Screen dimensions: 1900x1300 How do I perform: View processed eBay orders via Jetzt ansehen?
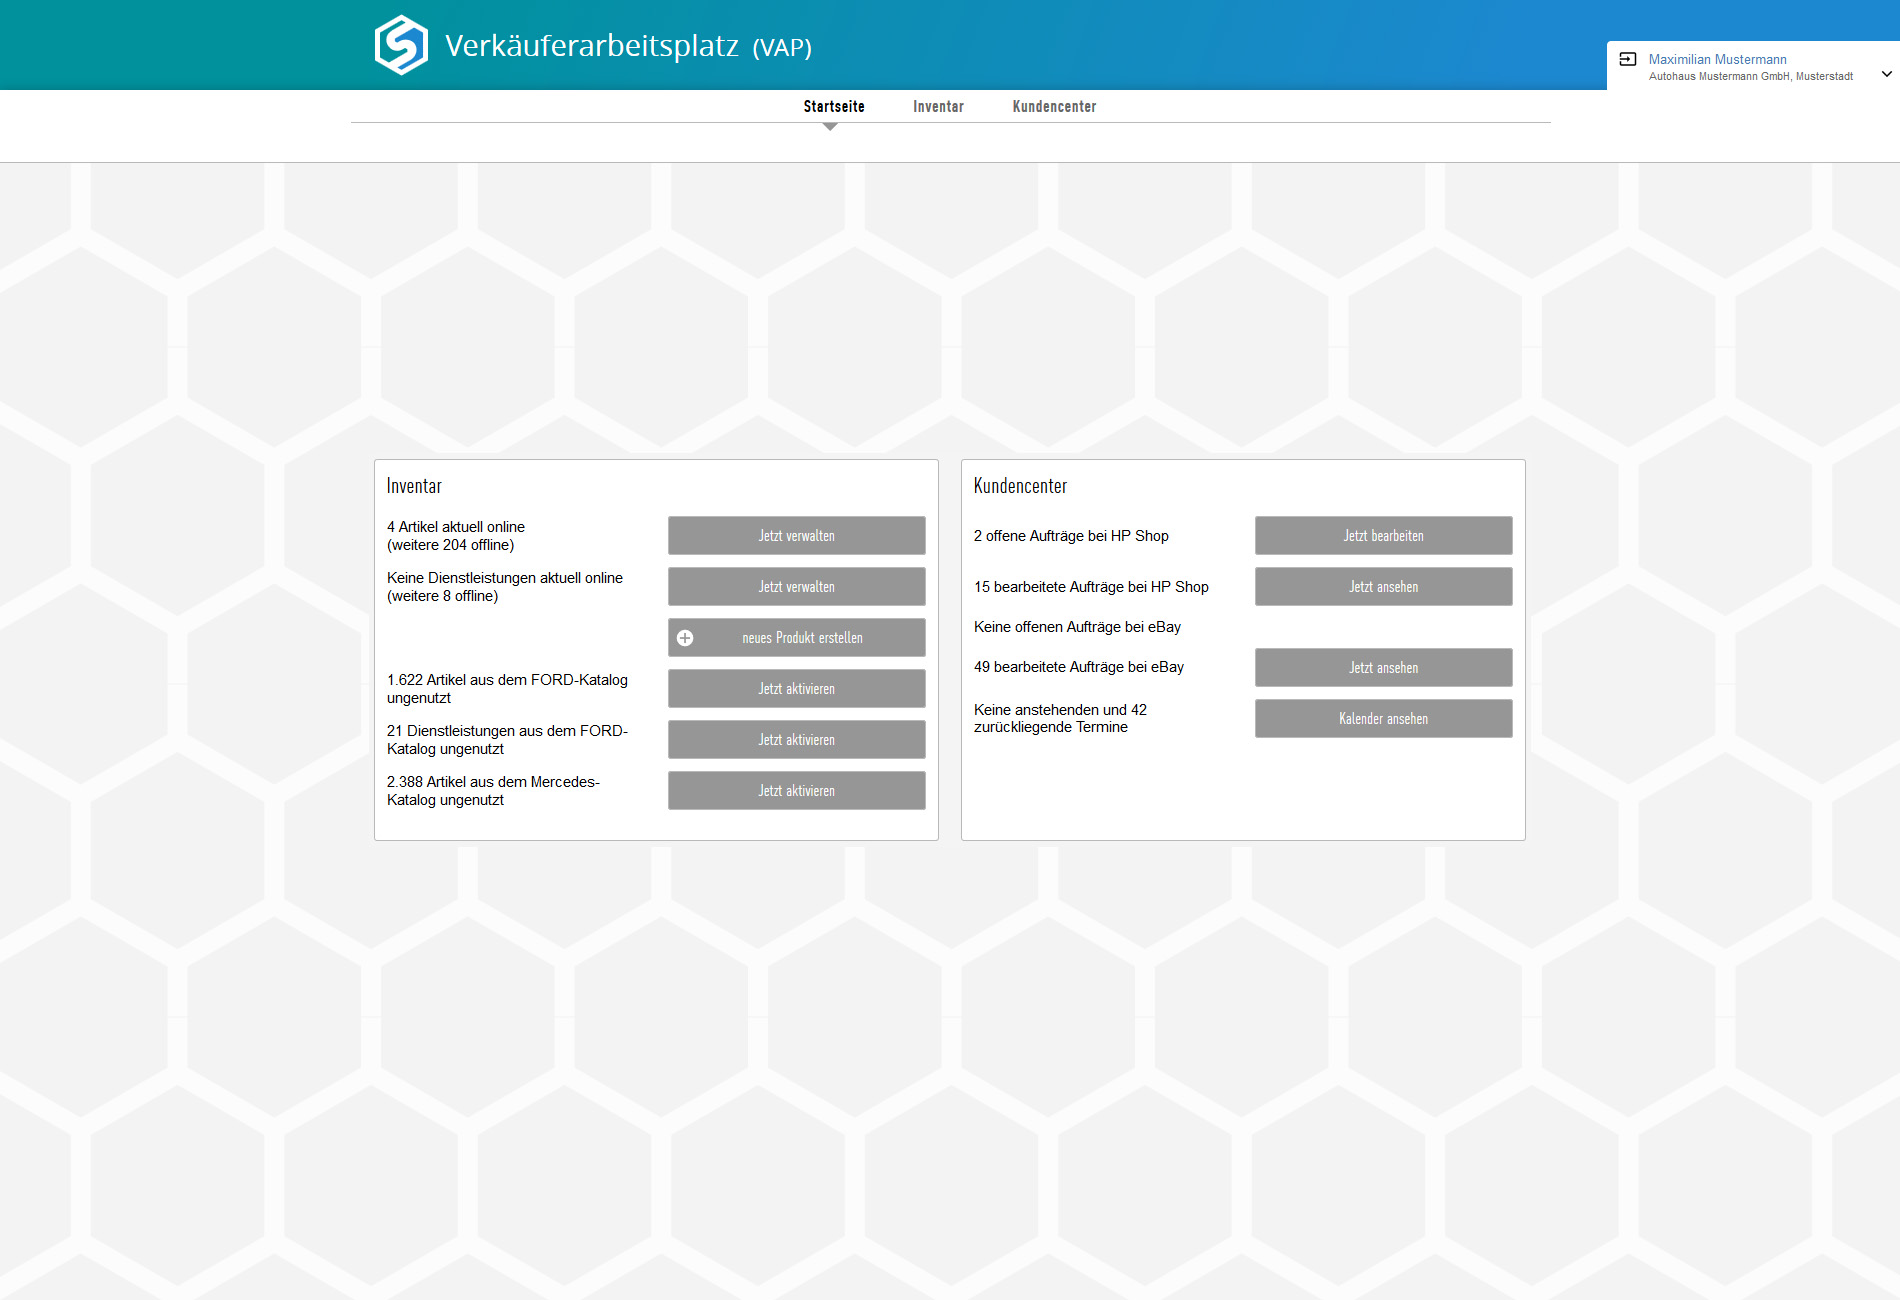[1383, 668]
